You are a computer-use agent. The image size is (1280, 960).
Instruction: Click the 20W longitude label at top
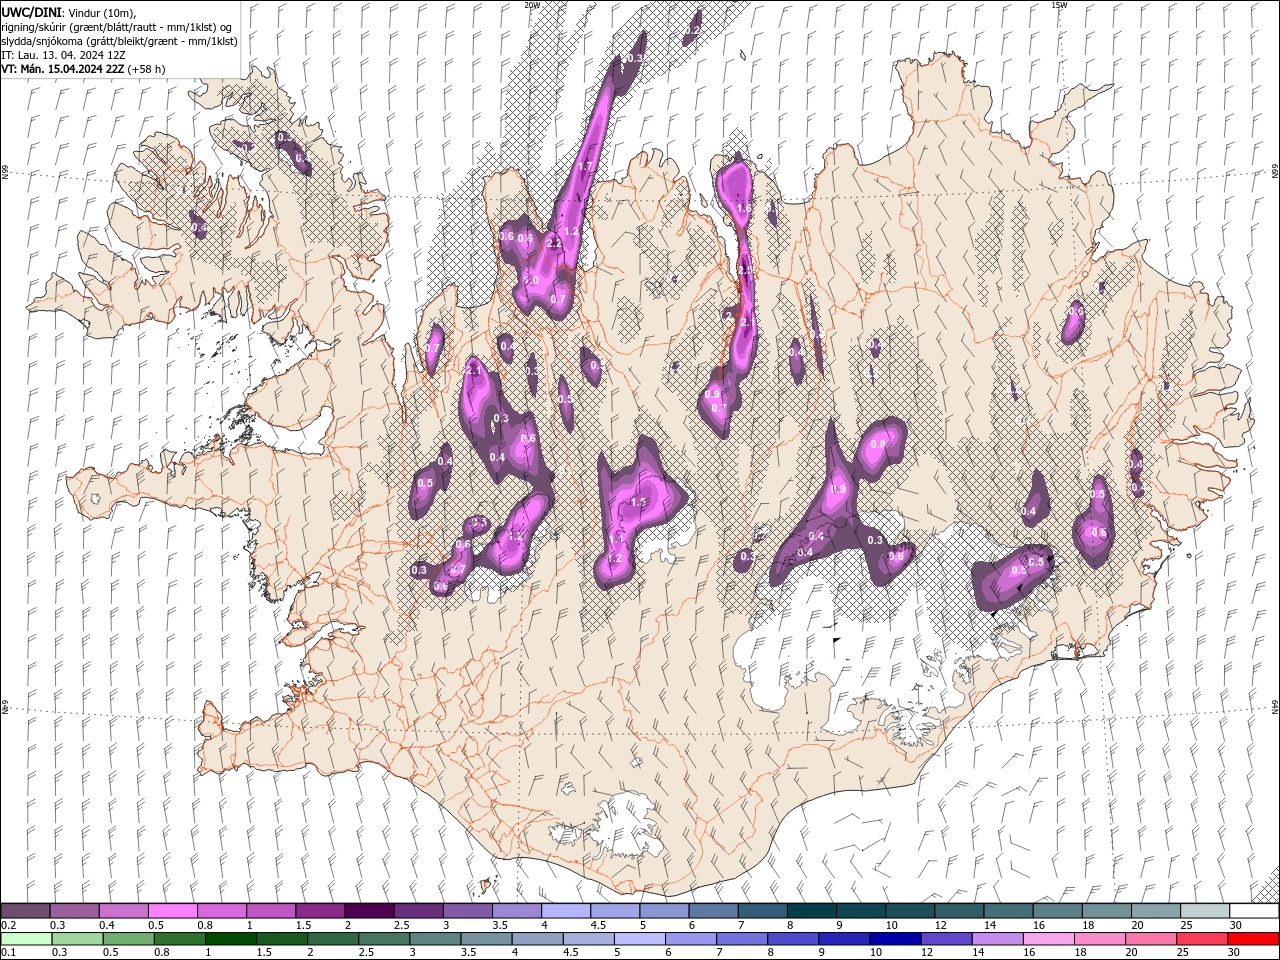[x=532, y=5]
